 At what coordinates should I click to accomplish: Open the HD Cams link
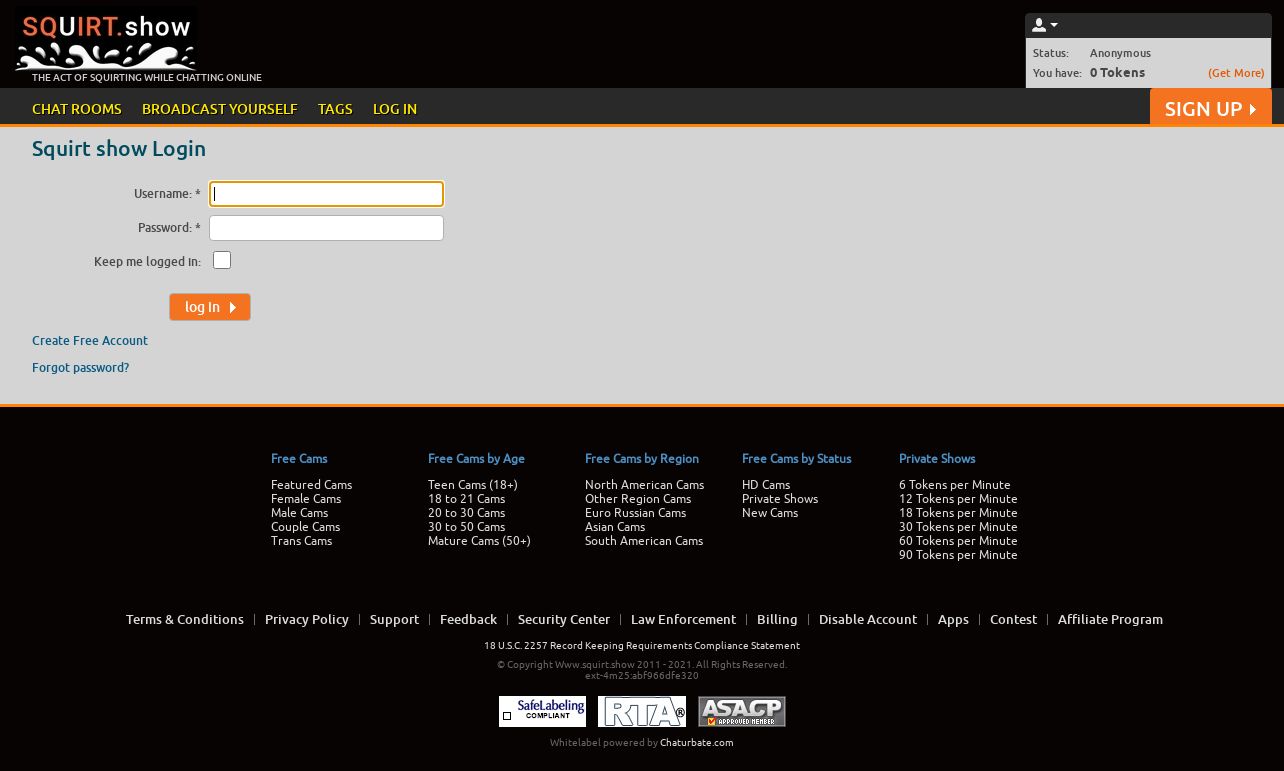click(x=766, y=484)
